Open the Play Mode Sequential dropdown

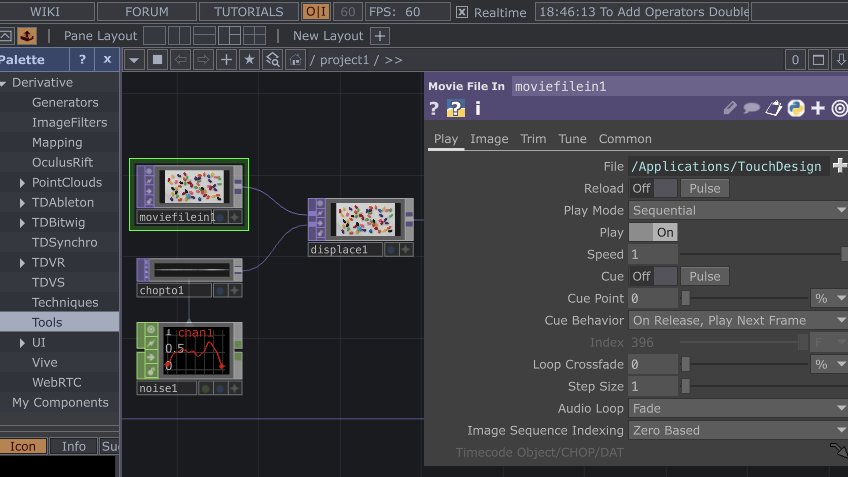pyautogui.click(x=738, y=210)
